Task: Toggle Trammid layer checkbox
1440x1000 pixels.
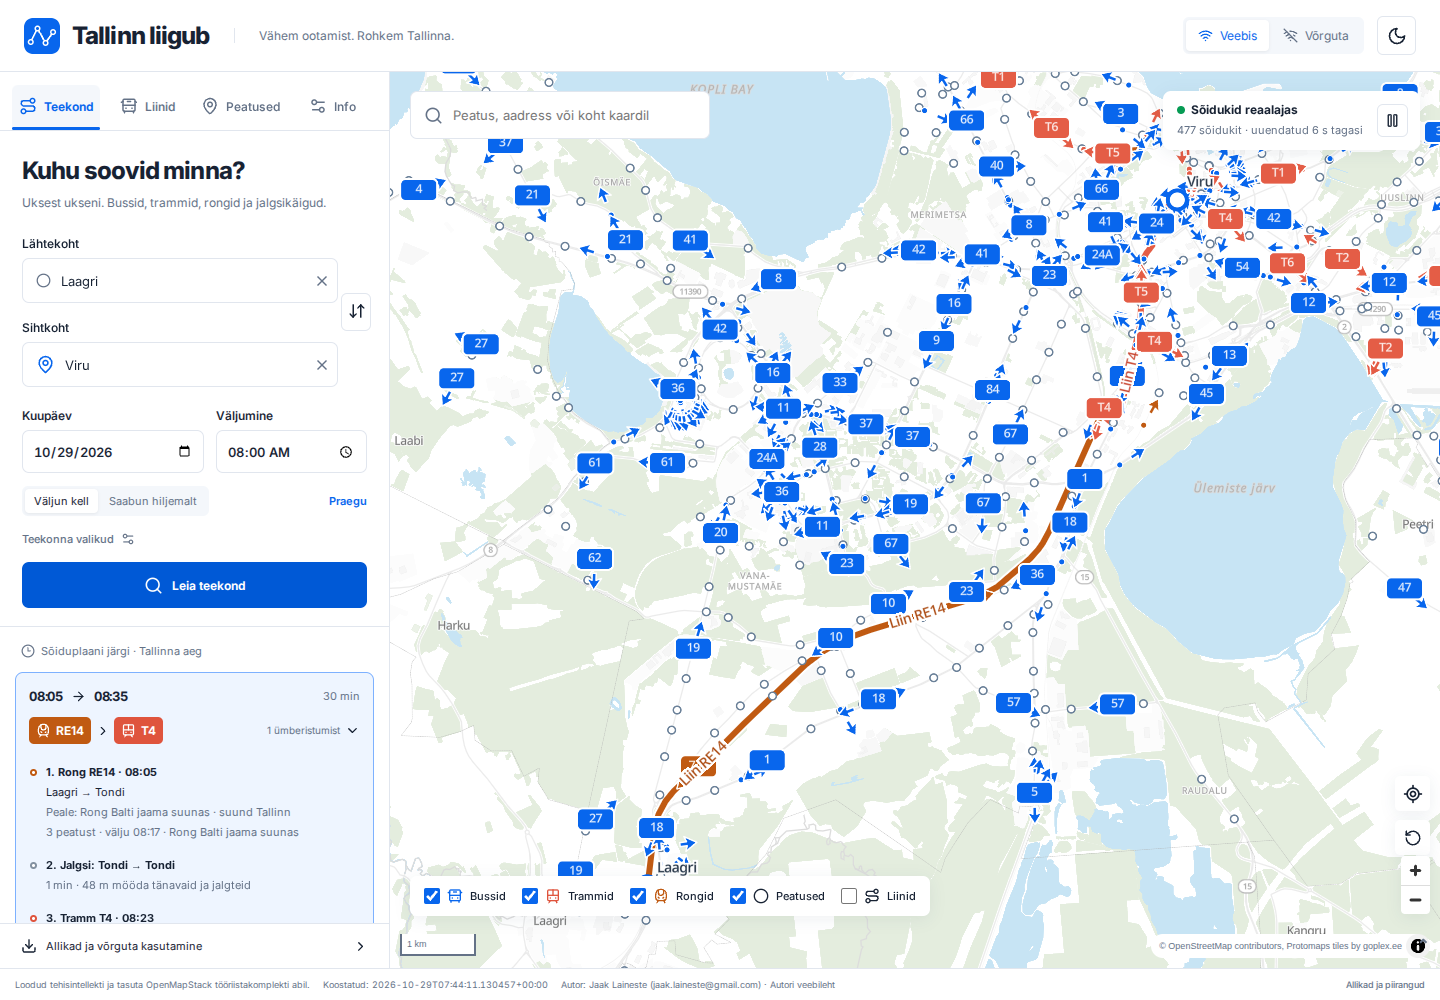Action: pyautogui.click(x=530, y=896)
